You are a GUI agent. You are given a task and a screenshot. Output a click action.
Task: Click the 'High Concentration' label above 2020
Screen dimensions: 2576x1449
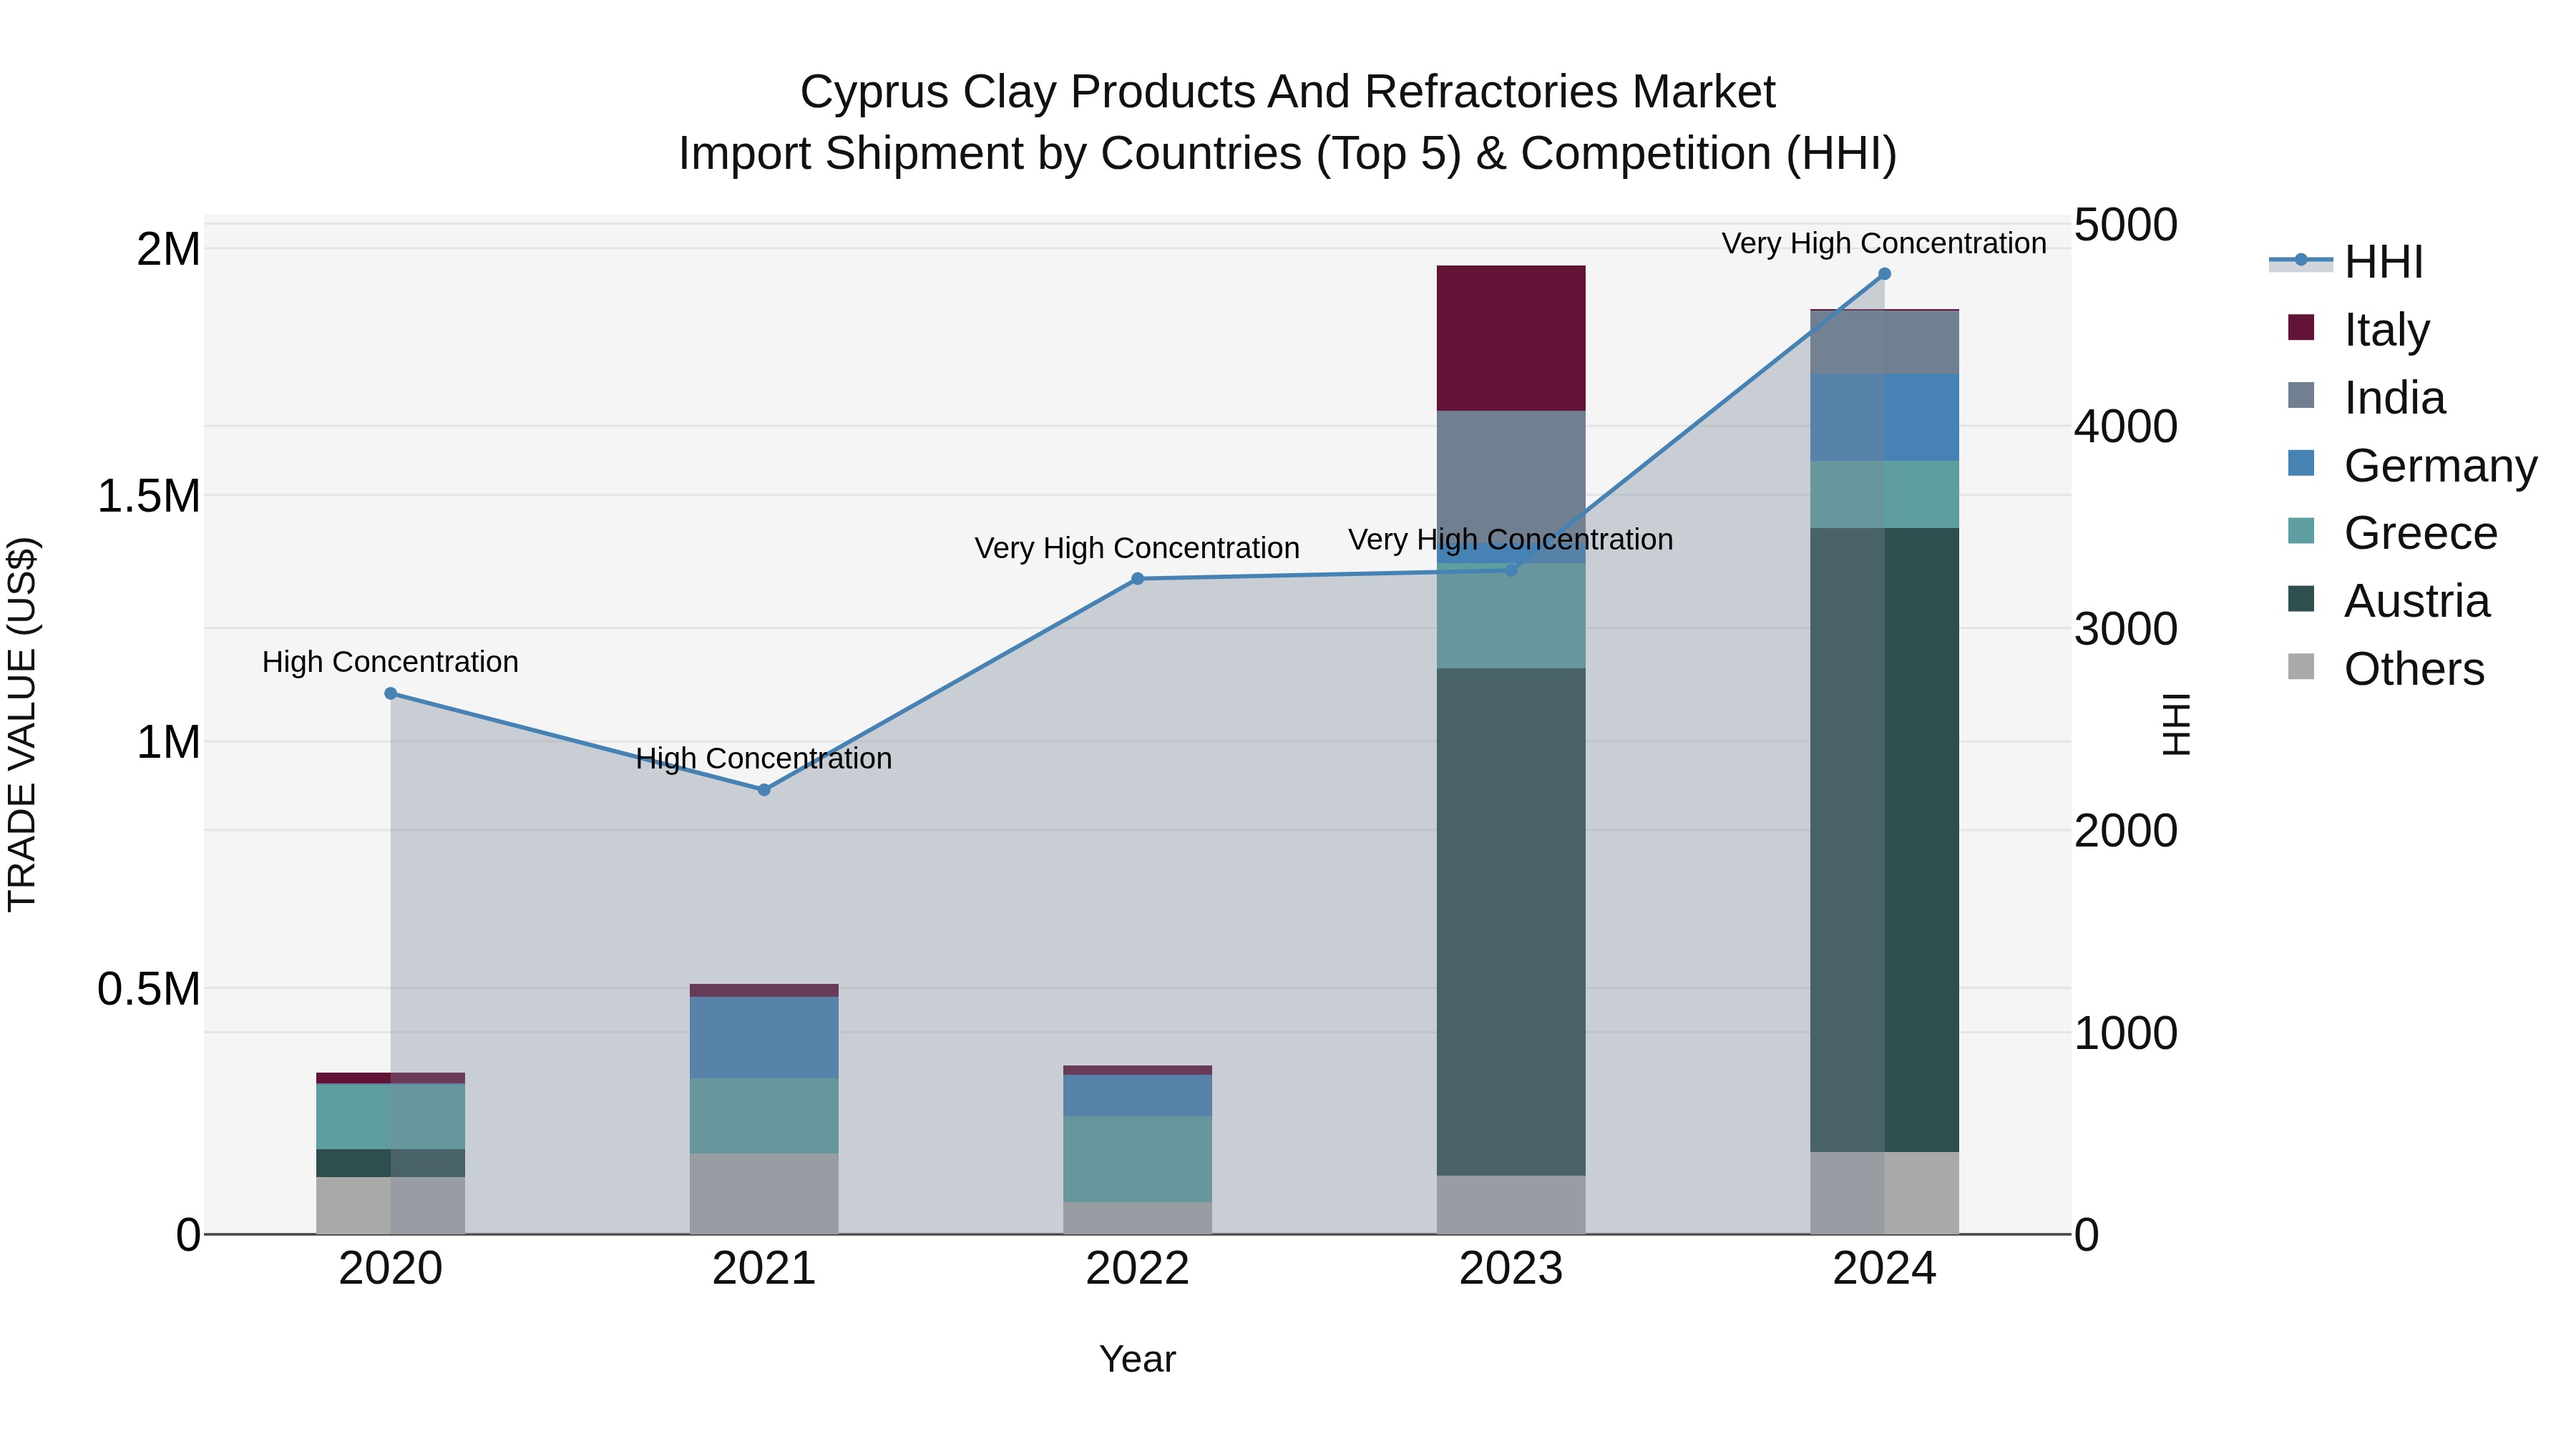[x=391, y=662]
